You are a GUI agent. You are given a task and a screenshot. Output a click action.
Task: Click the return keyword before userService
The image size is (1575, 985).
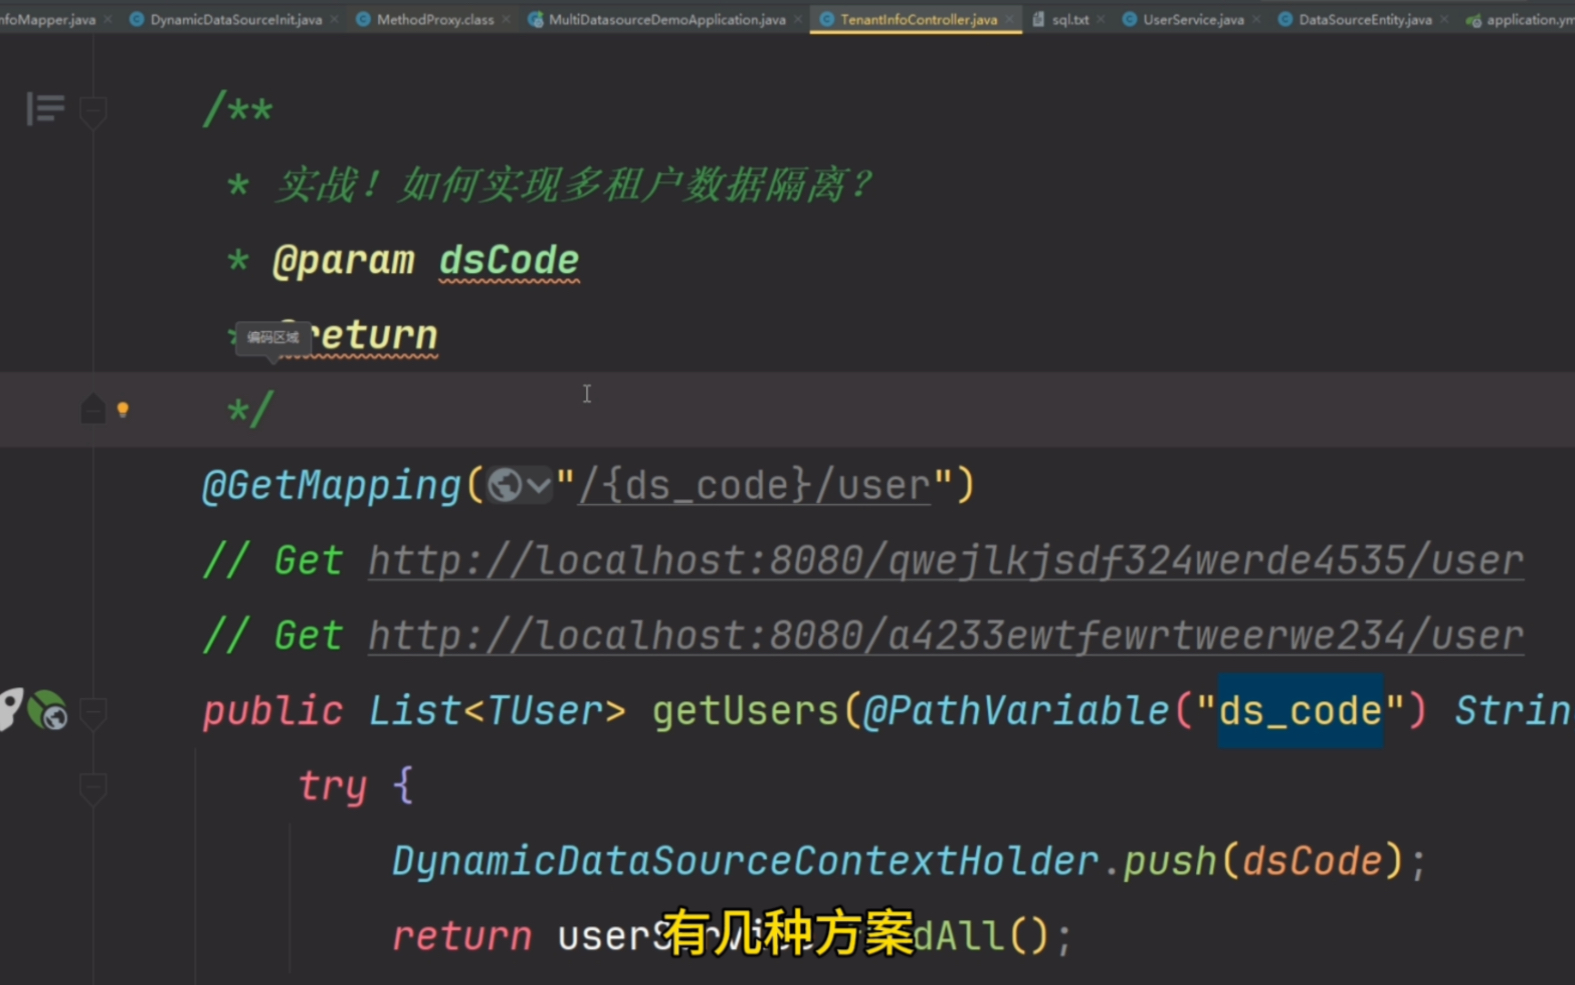tap(461, 937)
